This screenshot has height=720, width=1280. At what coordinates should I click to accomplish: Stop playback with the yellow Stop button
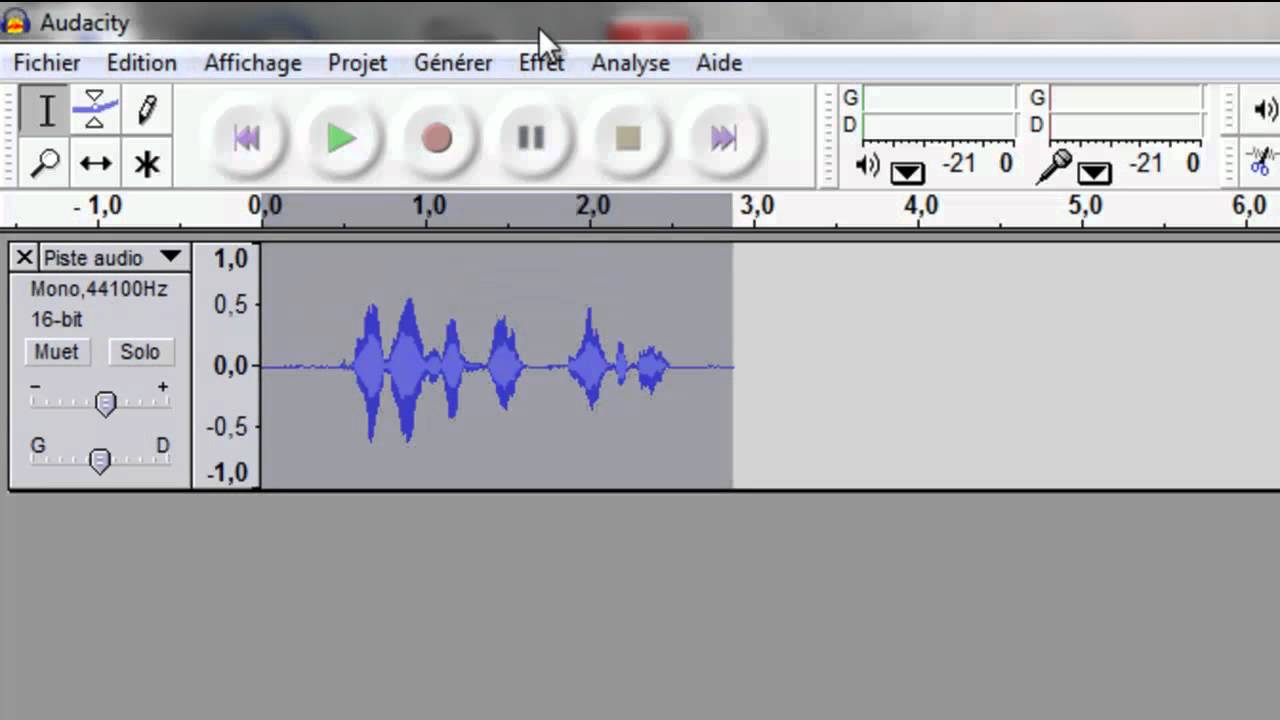pos(627,138)
